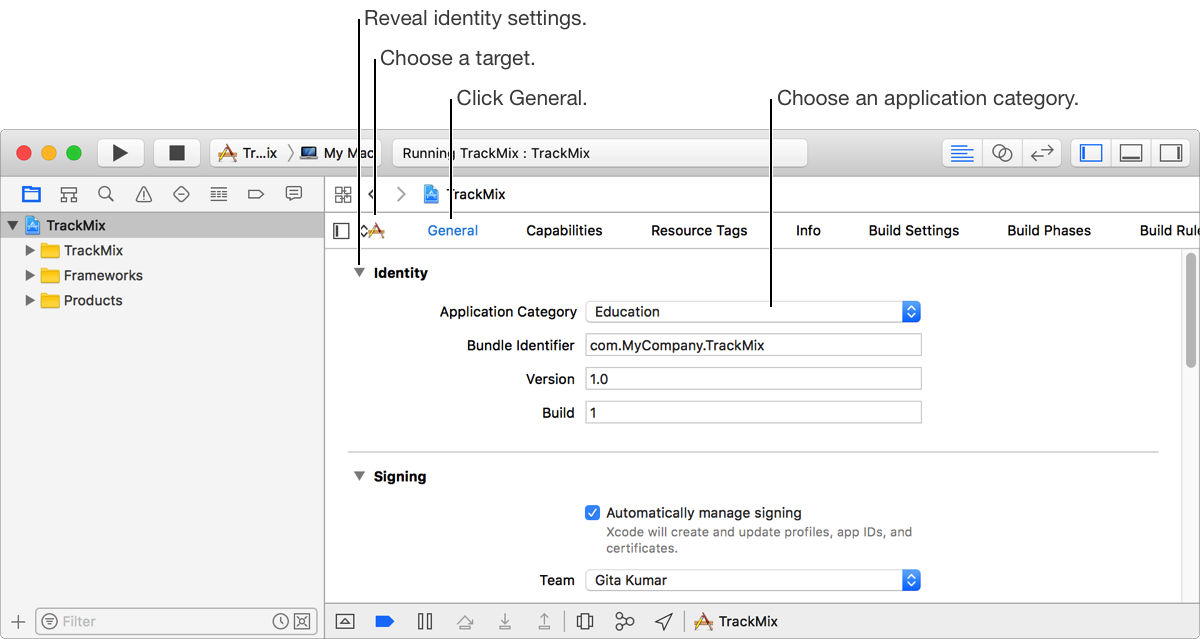Viewport: 1200px width, 639px height.
Task: Hide the debug area from the debug bar
Action: pyautogui.click(x=345, y=622)
